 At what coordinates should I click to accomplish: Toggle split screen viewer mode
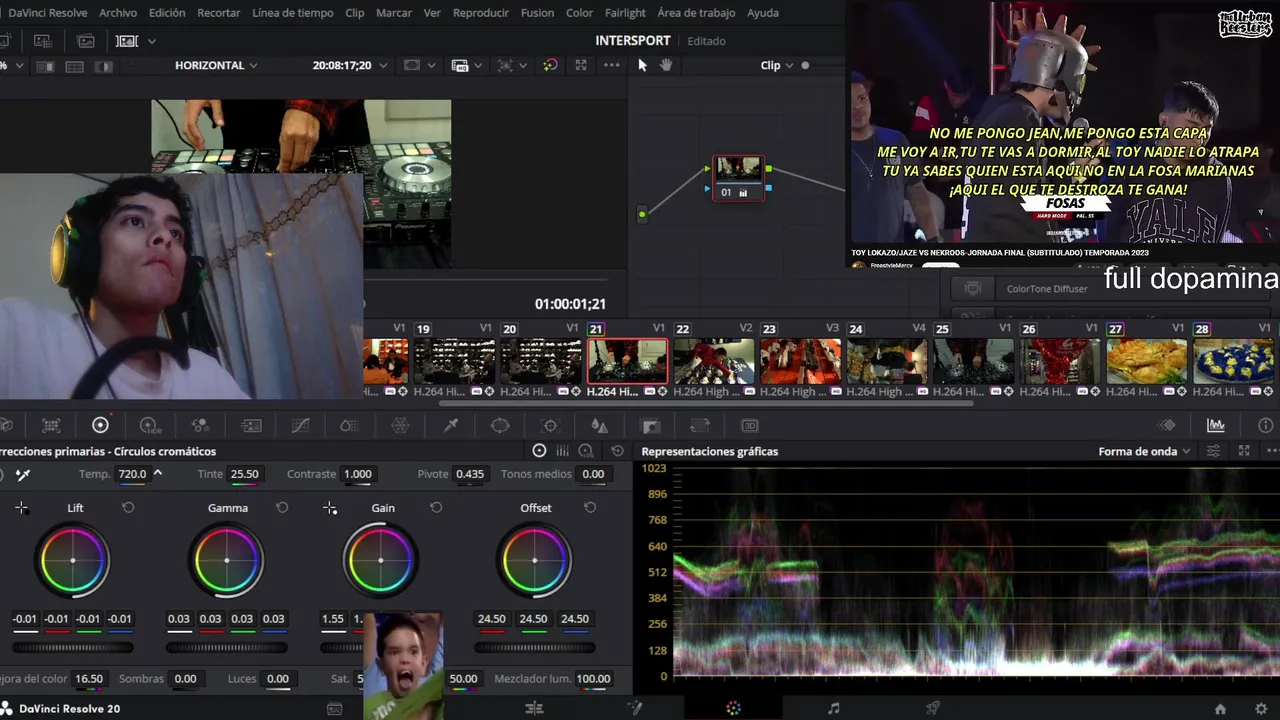point(74,66)
